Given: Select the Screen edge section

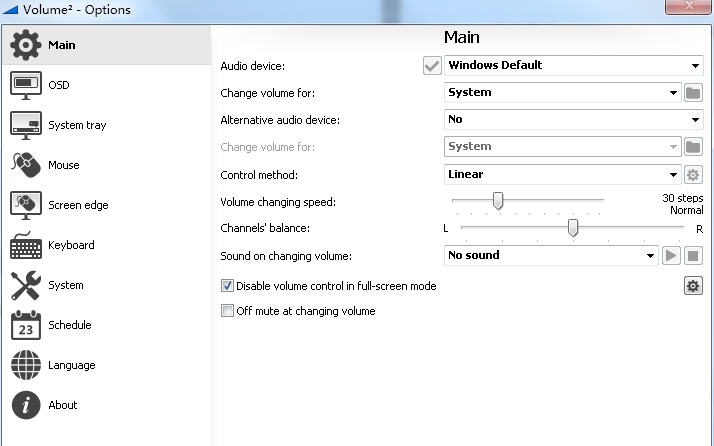Looking at the screenshot, I should pos(78,205).
